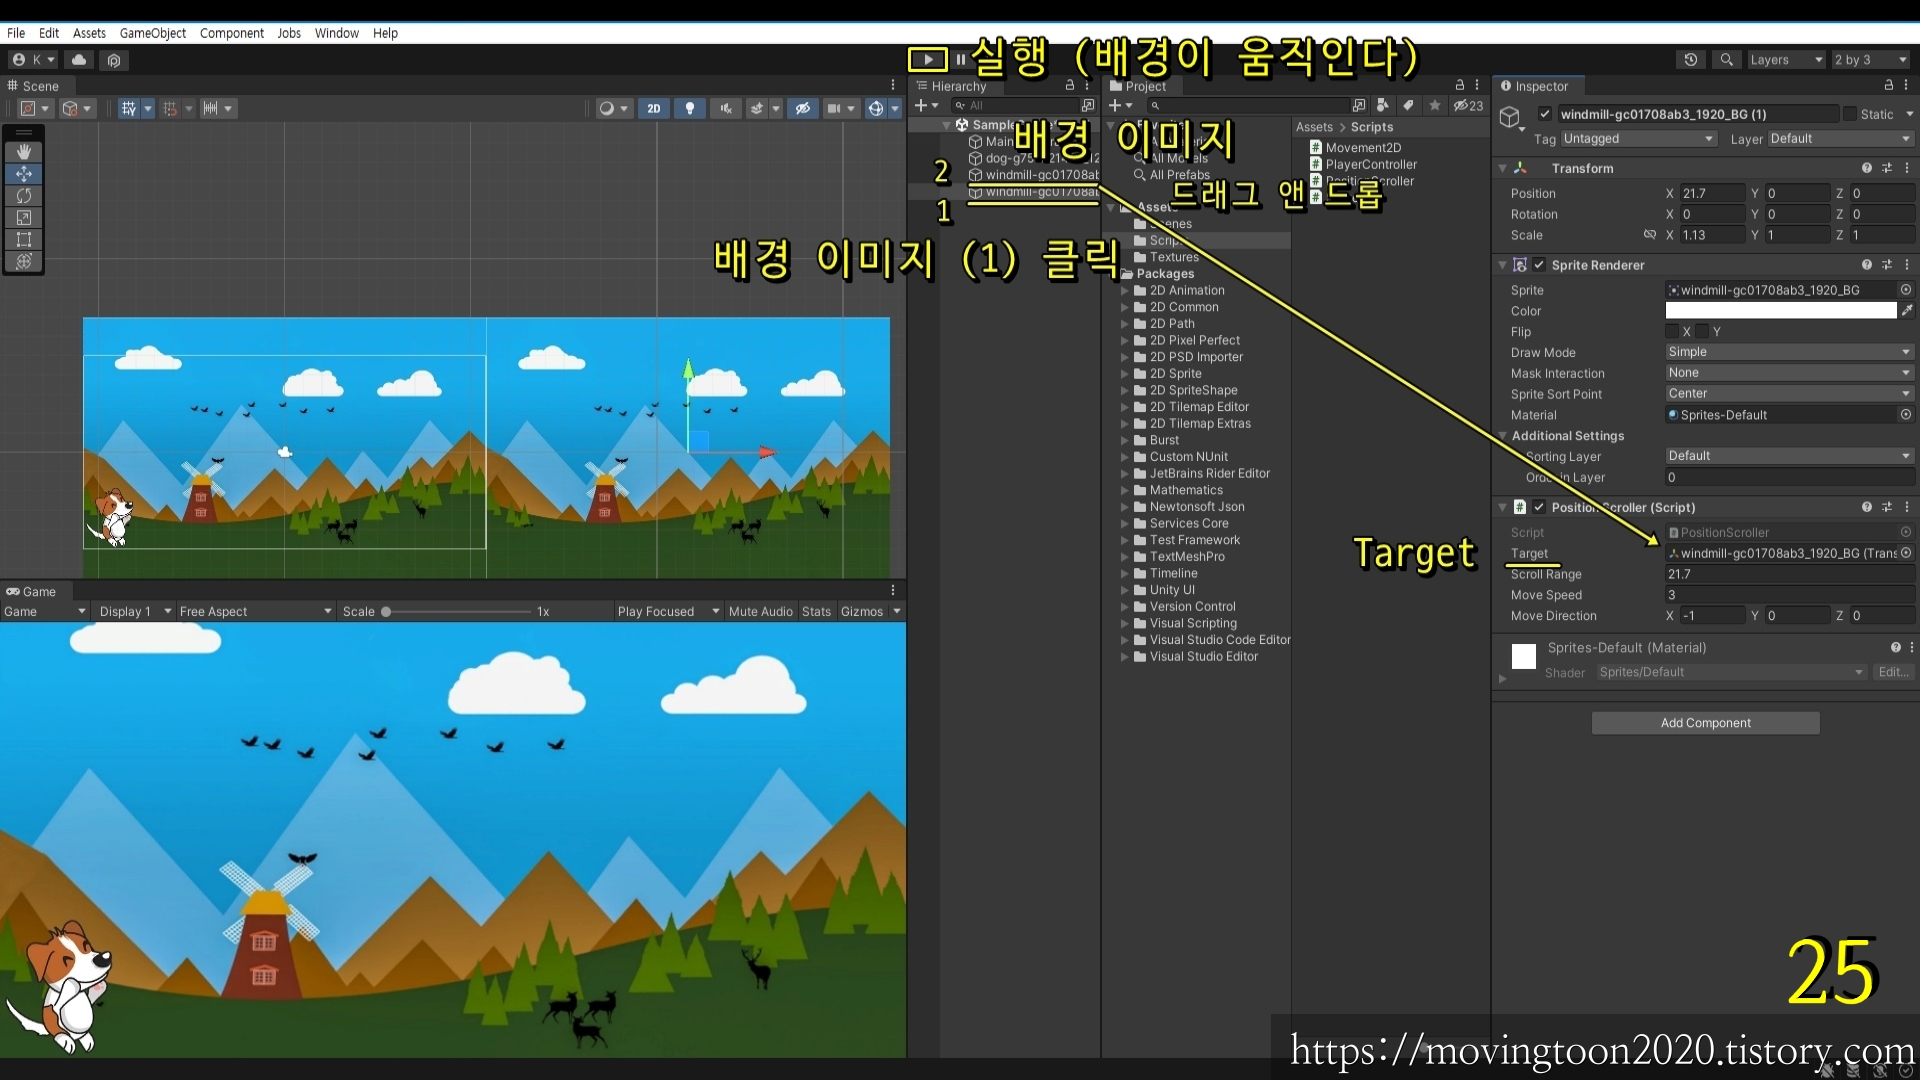Click the Game view Scale slider
This screenshot has width=1920, height=1080.
pos(457,611)
